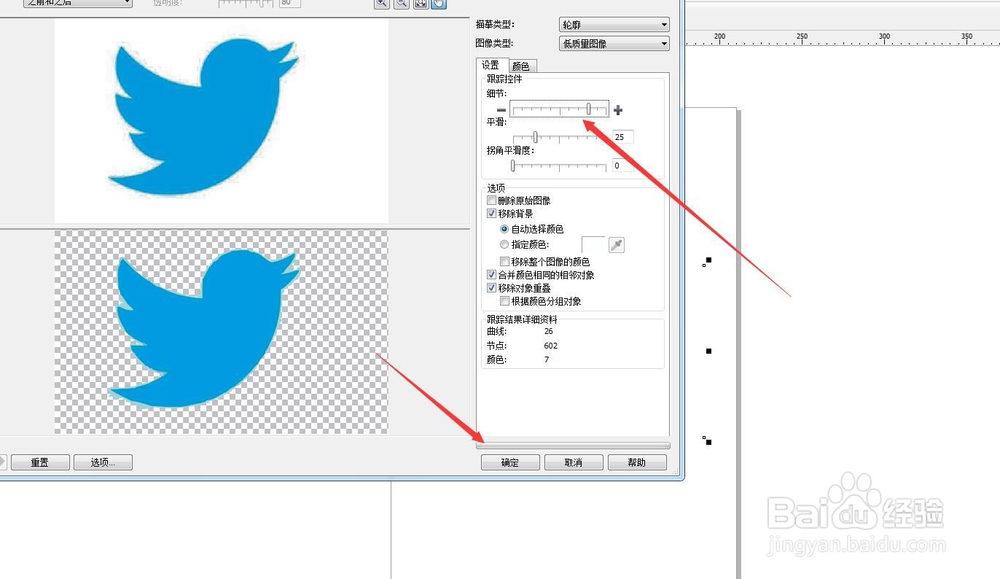Select the pan hand tool in the preview toolbar
This screenshot has width=1000, height=579.
point(439,4)
